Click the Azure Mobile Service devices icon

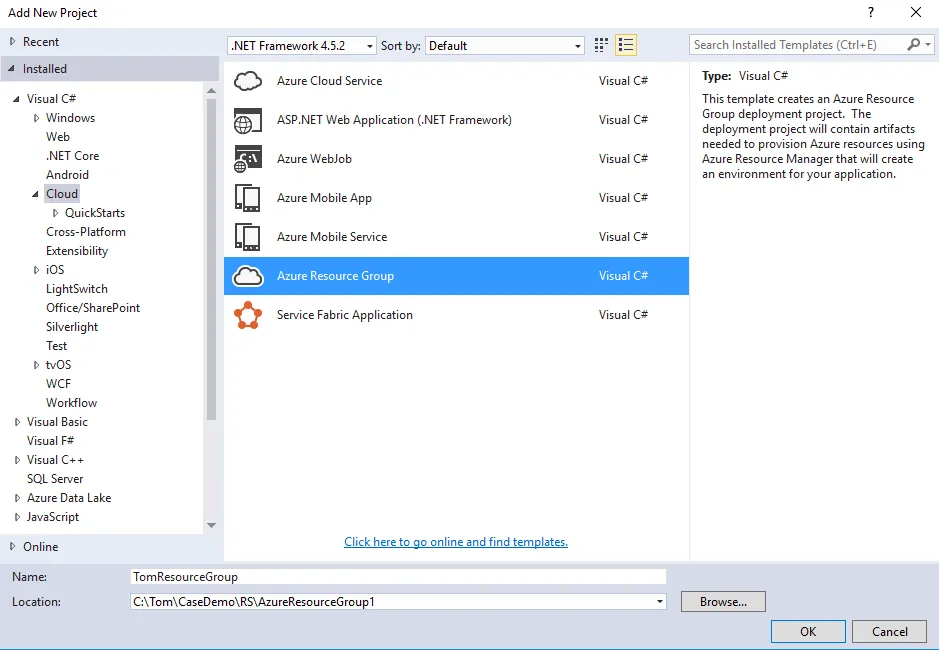(248, 237)
